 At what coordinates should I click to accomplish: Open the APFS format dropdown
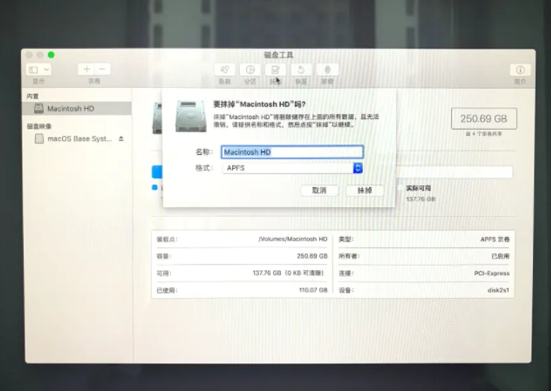(292, 168)
